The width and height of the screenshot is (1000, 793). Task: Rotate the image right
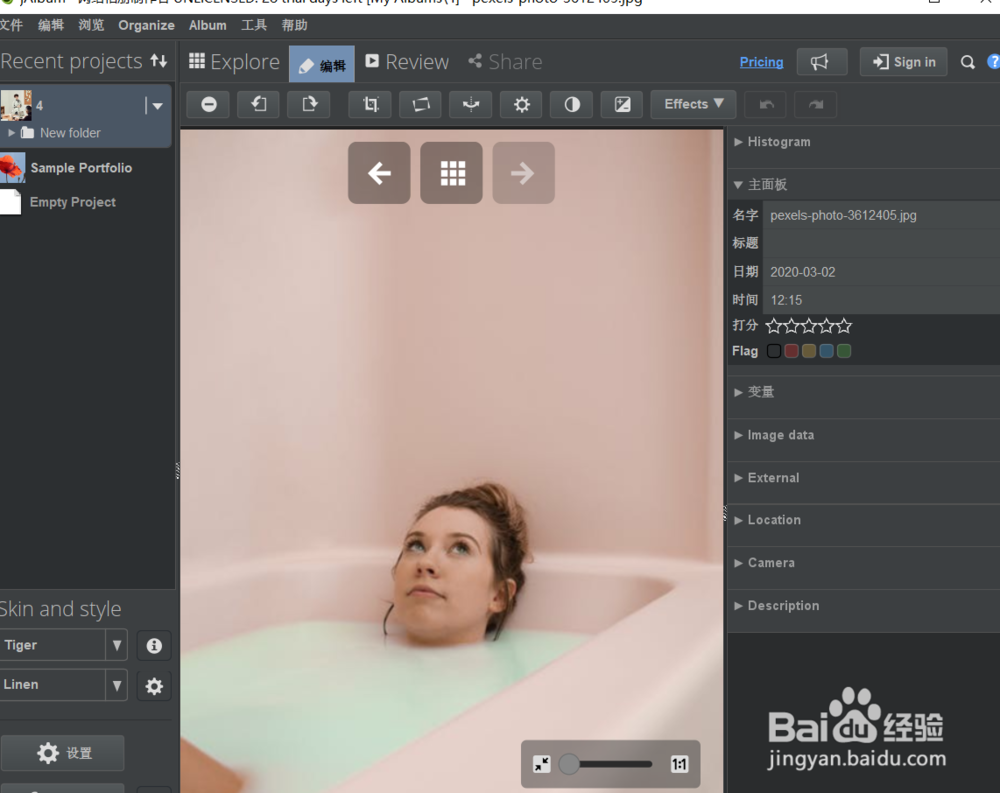309,104
